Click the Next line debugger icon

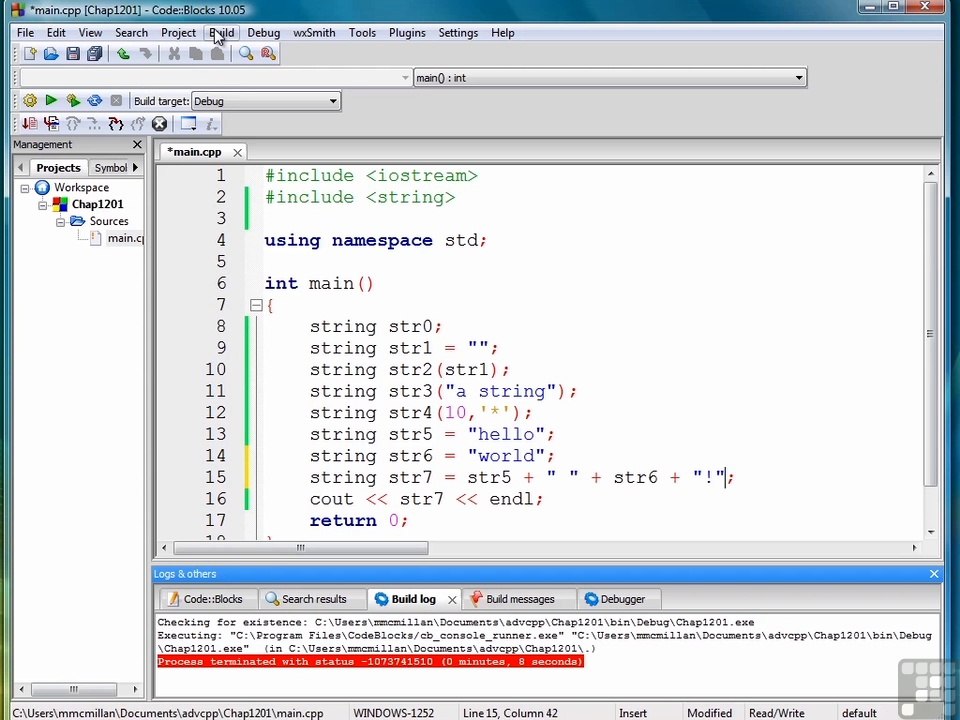(x=73, y=124)
